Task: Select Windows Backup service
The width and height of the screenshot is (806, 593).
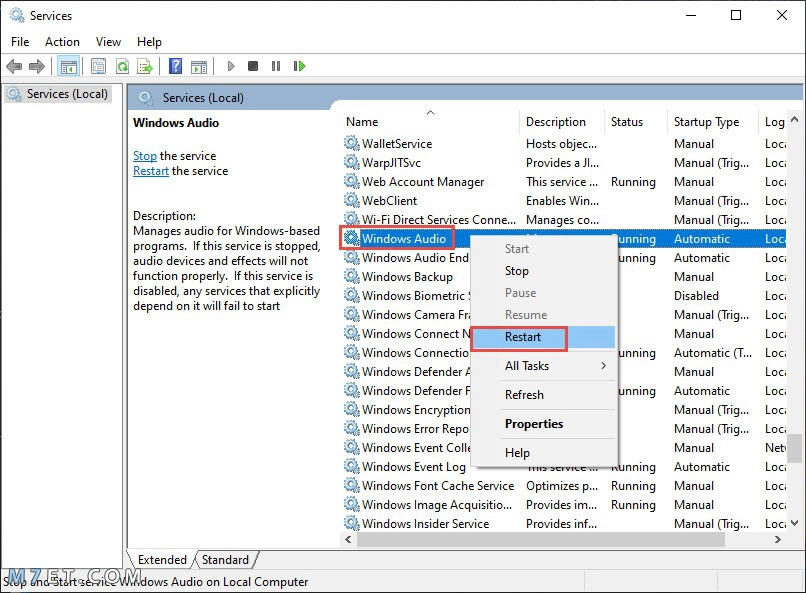Action: 407,276
